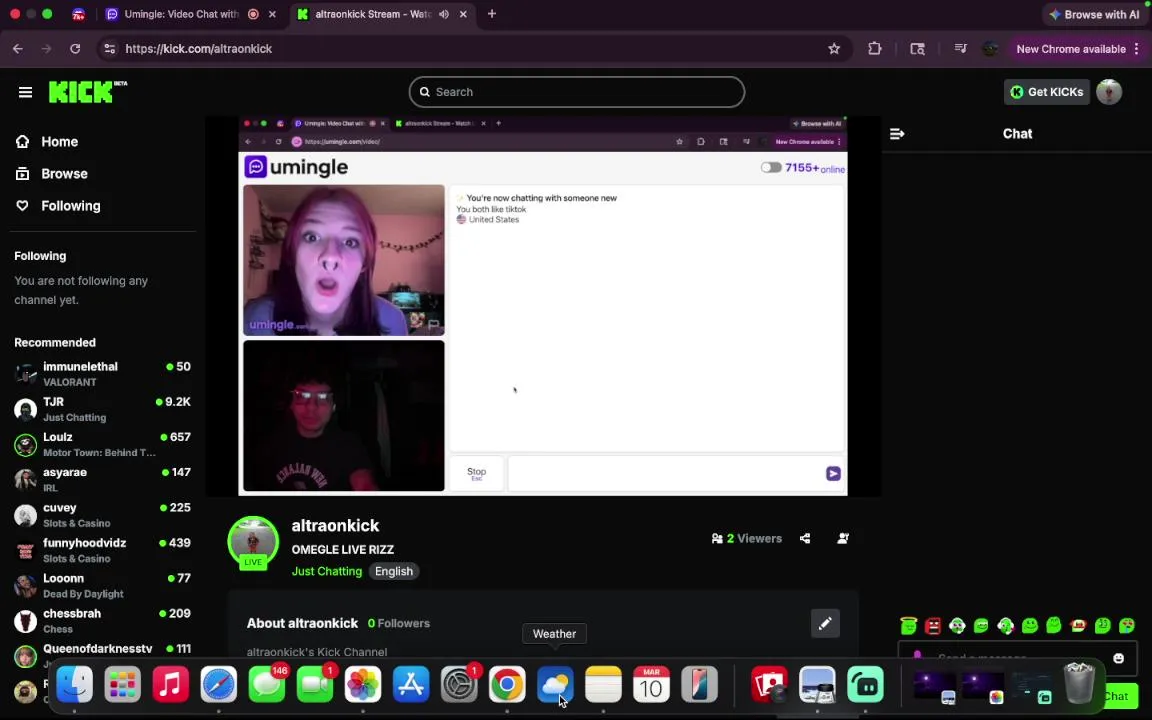Open chessbrah recommended channel
Image resolution: width=1152 pixels, height=720 pixels.
click(102, 620)
